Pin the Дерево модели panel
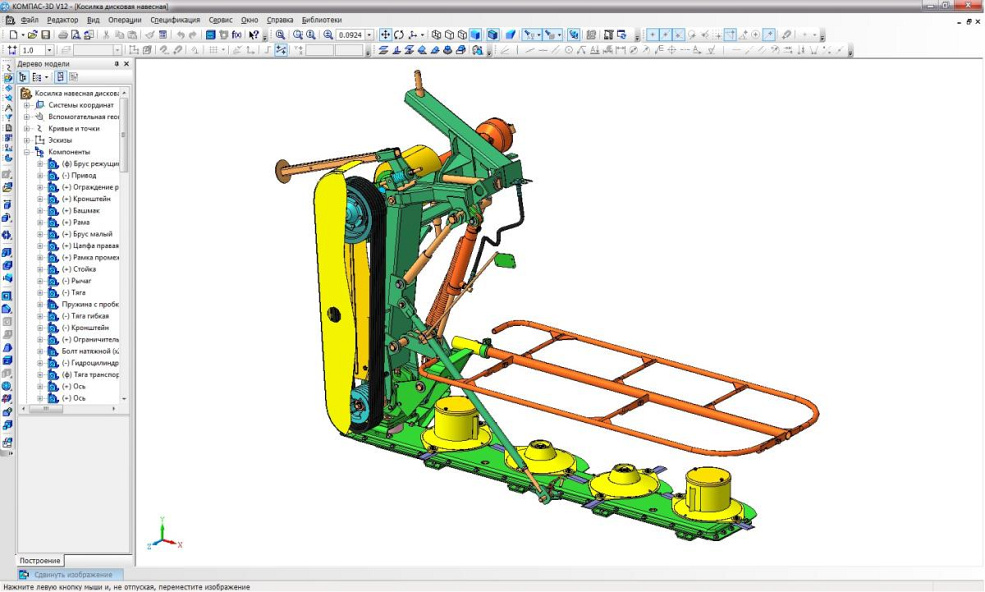This screenshot has width=985, height=592. tap(116, 64)
